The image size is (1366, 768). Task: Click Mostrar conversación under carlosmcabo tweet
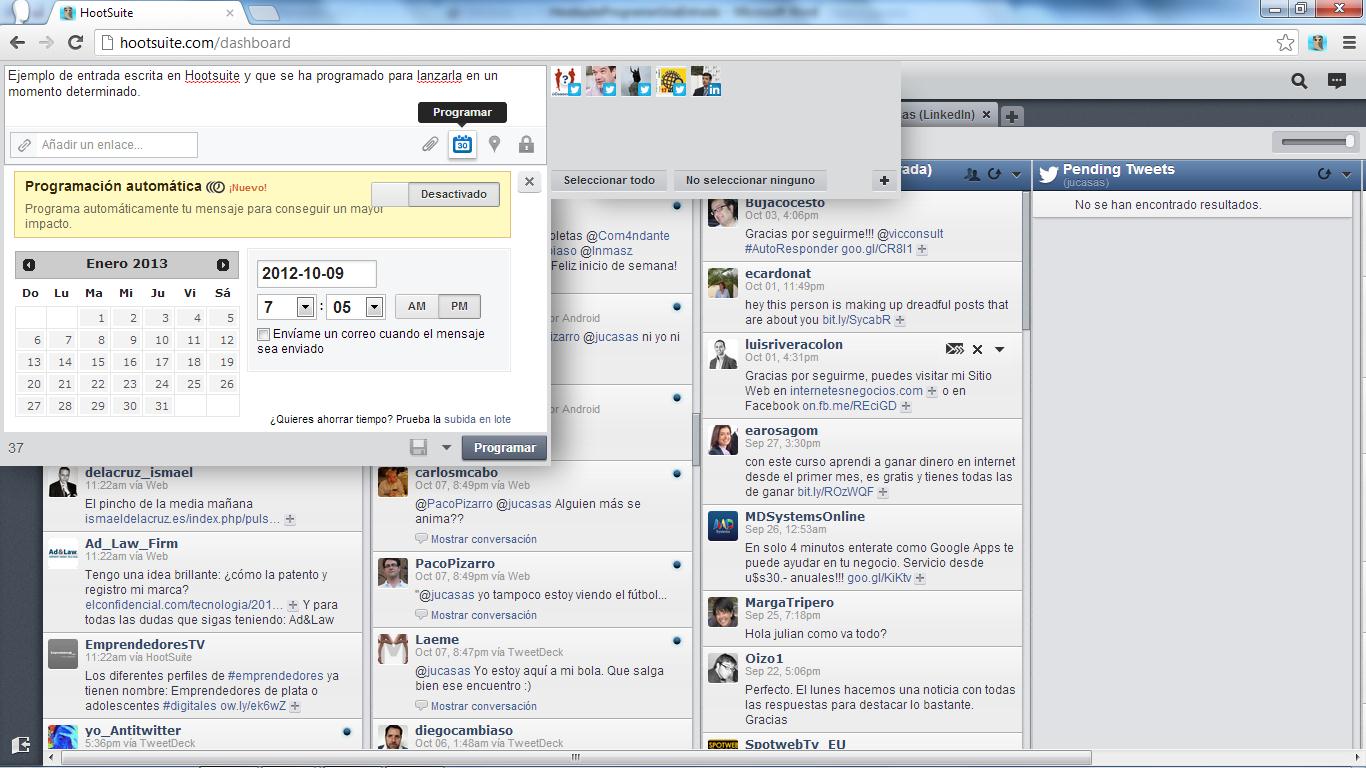point(484,539)
